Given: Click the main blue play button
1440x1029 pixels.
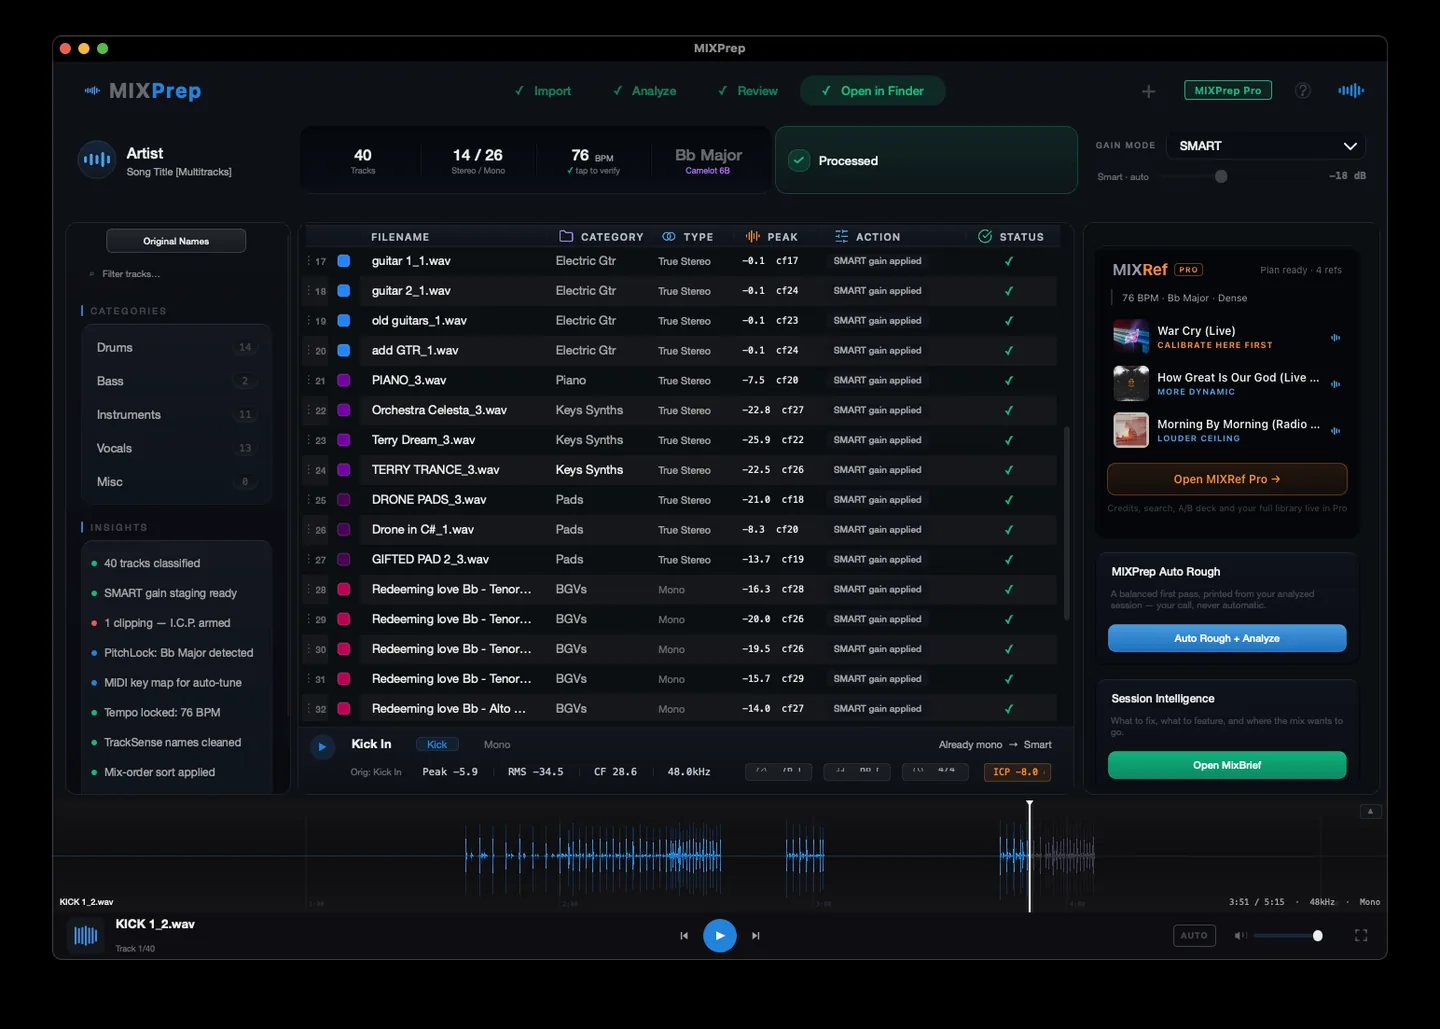Looking at the screenshot, I should [x=720, y=936].
